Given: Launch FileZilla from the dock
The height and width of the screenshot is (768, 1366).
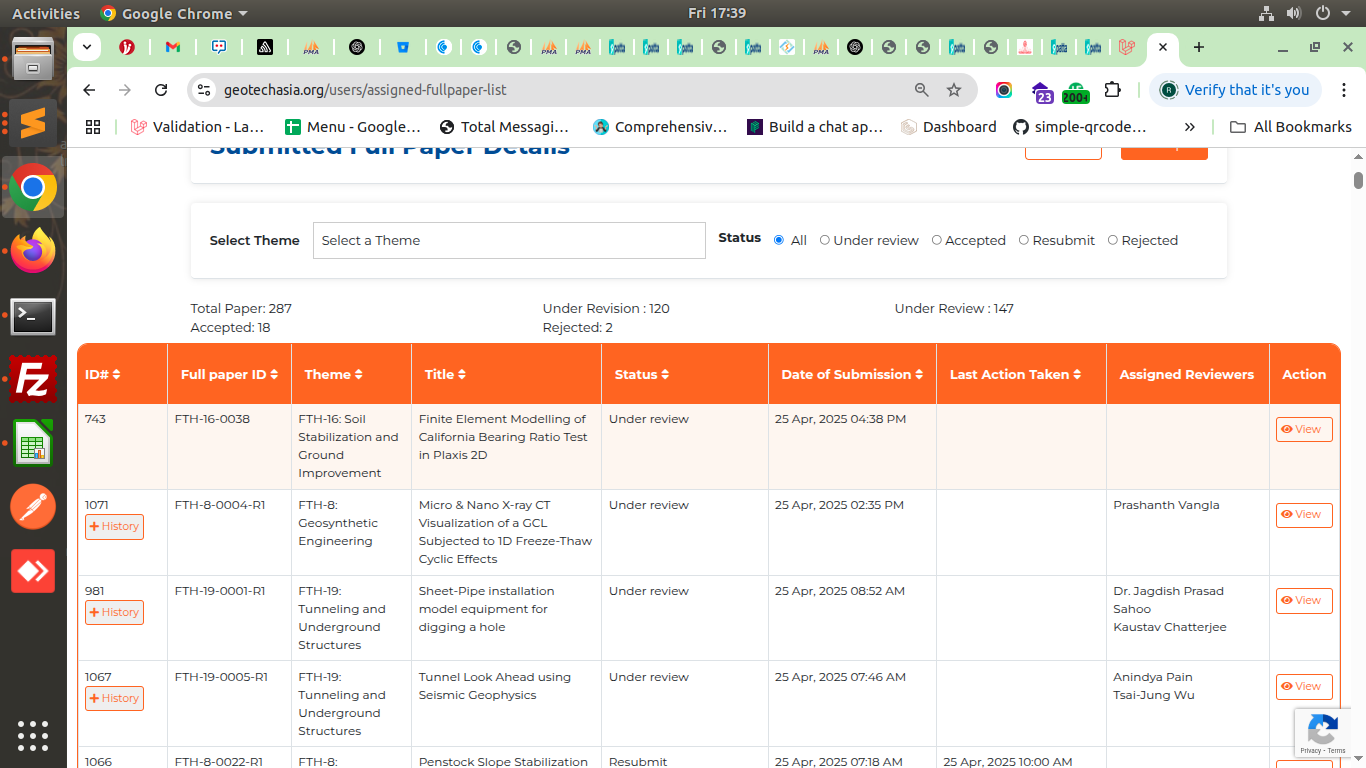Looking at the screenshot, I should pos(33,381).
